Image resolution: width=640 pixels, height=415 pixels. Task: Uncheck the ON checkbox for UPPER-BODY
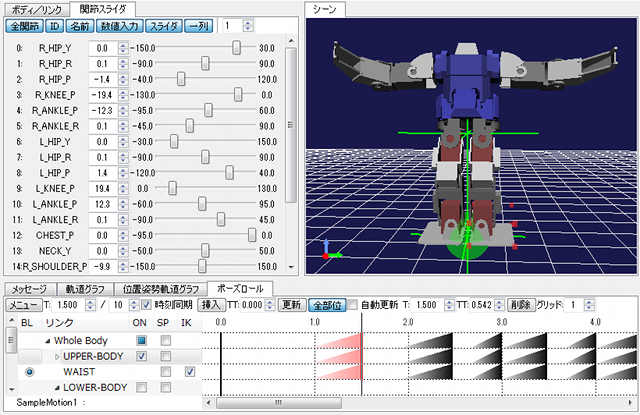[141, 356]
